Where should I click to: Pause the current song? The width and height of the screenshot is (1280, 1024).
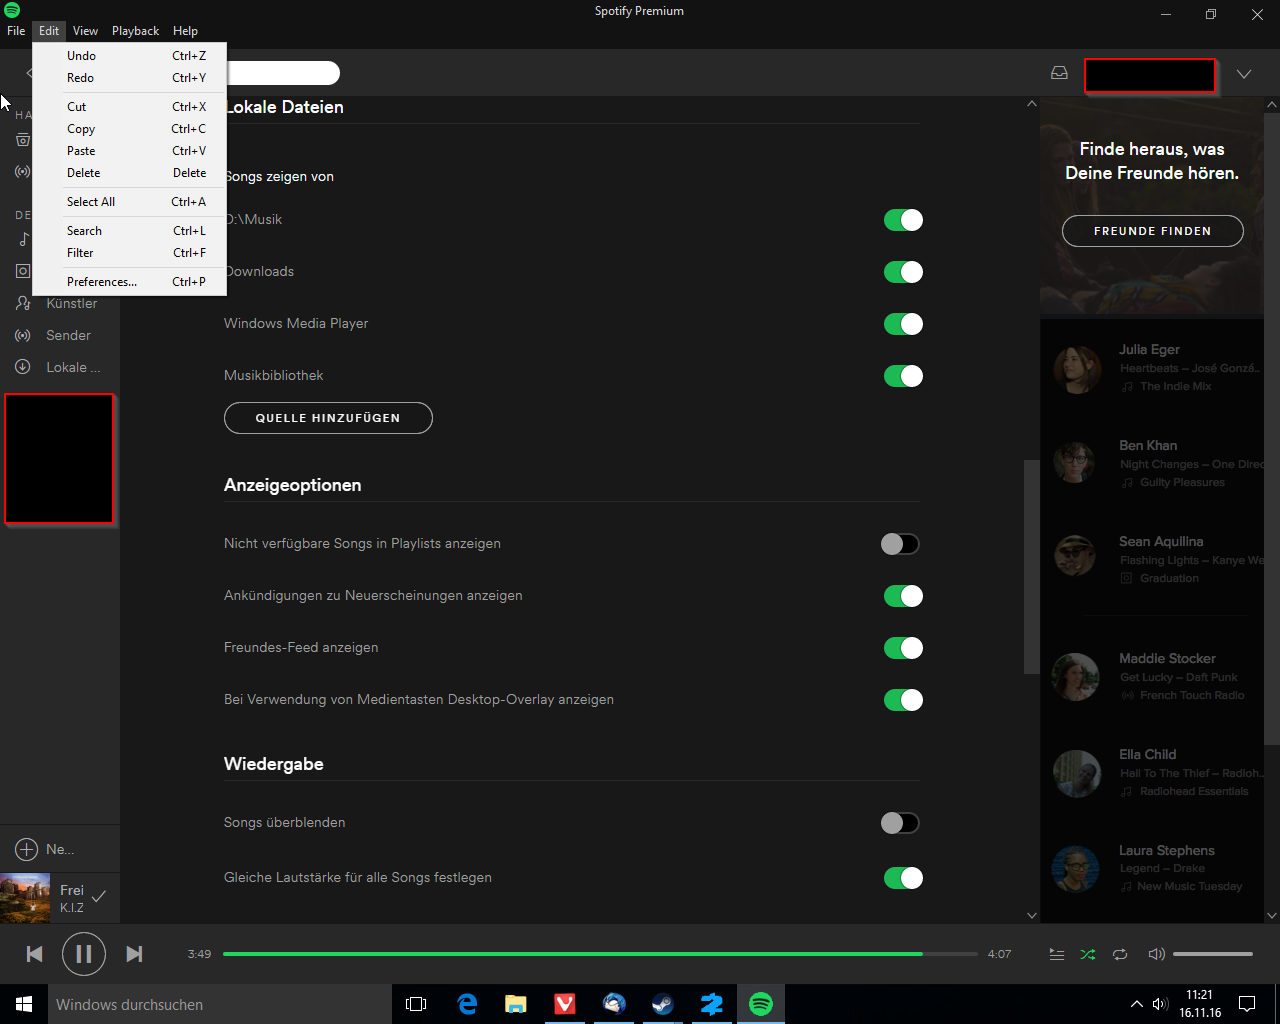(84, 954)
